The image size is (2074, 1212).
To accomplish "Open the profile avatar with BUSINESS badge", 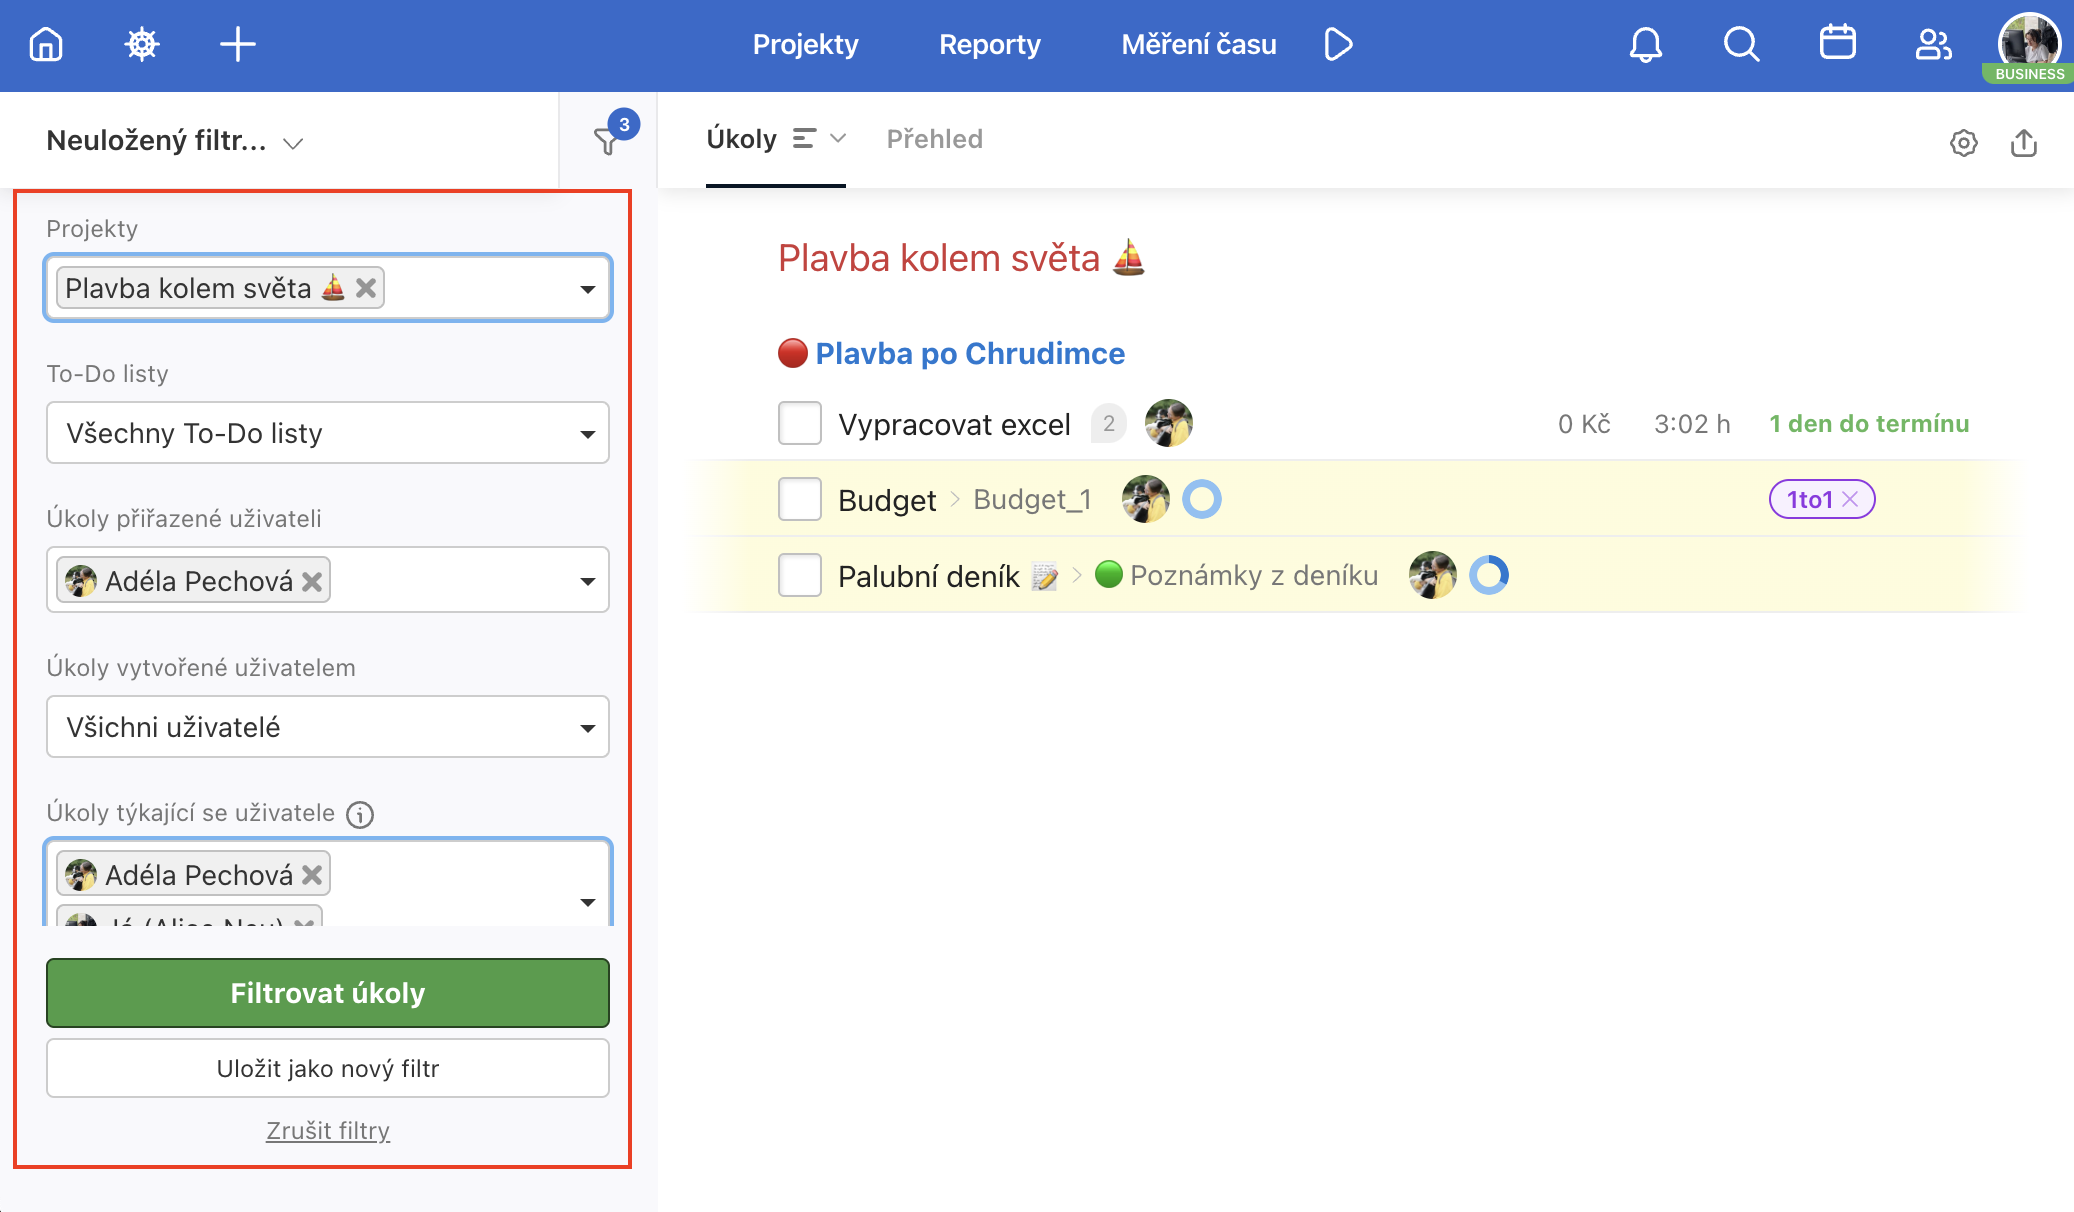I will [x=2029, y=47].
